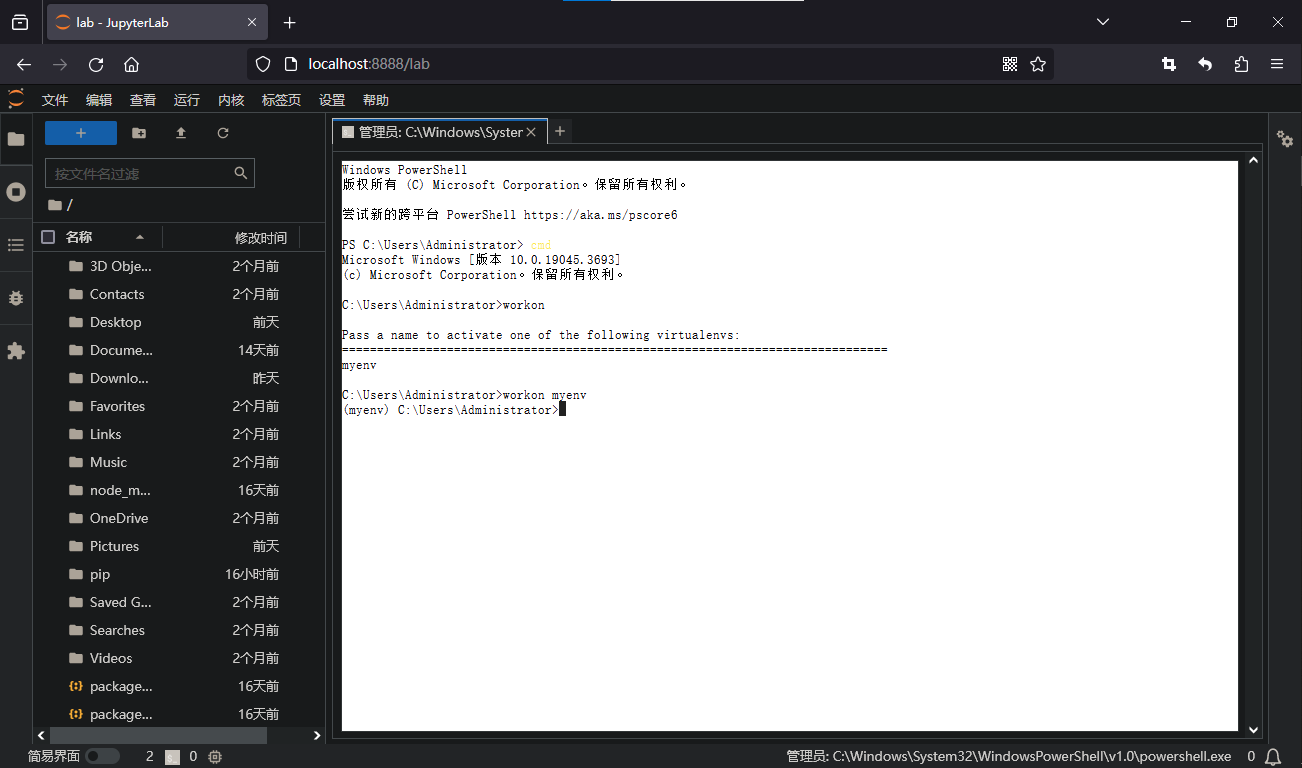This screenshot has height=768, width=1302.
Task: Click the terminal count icon in status bar
Action: point(172,757)
